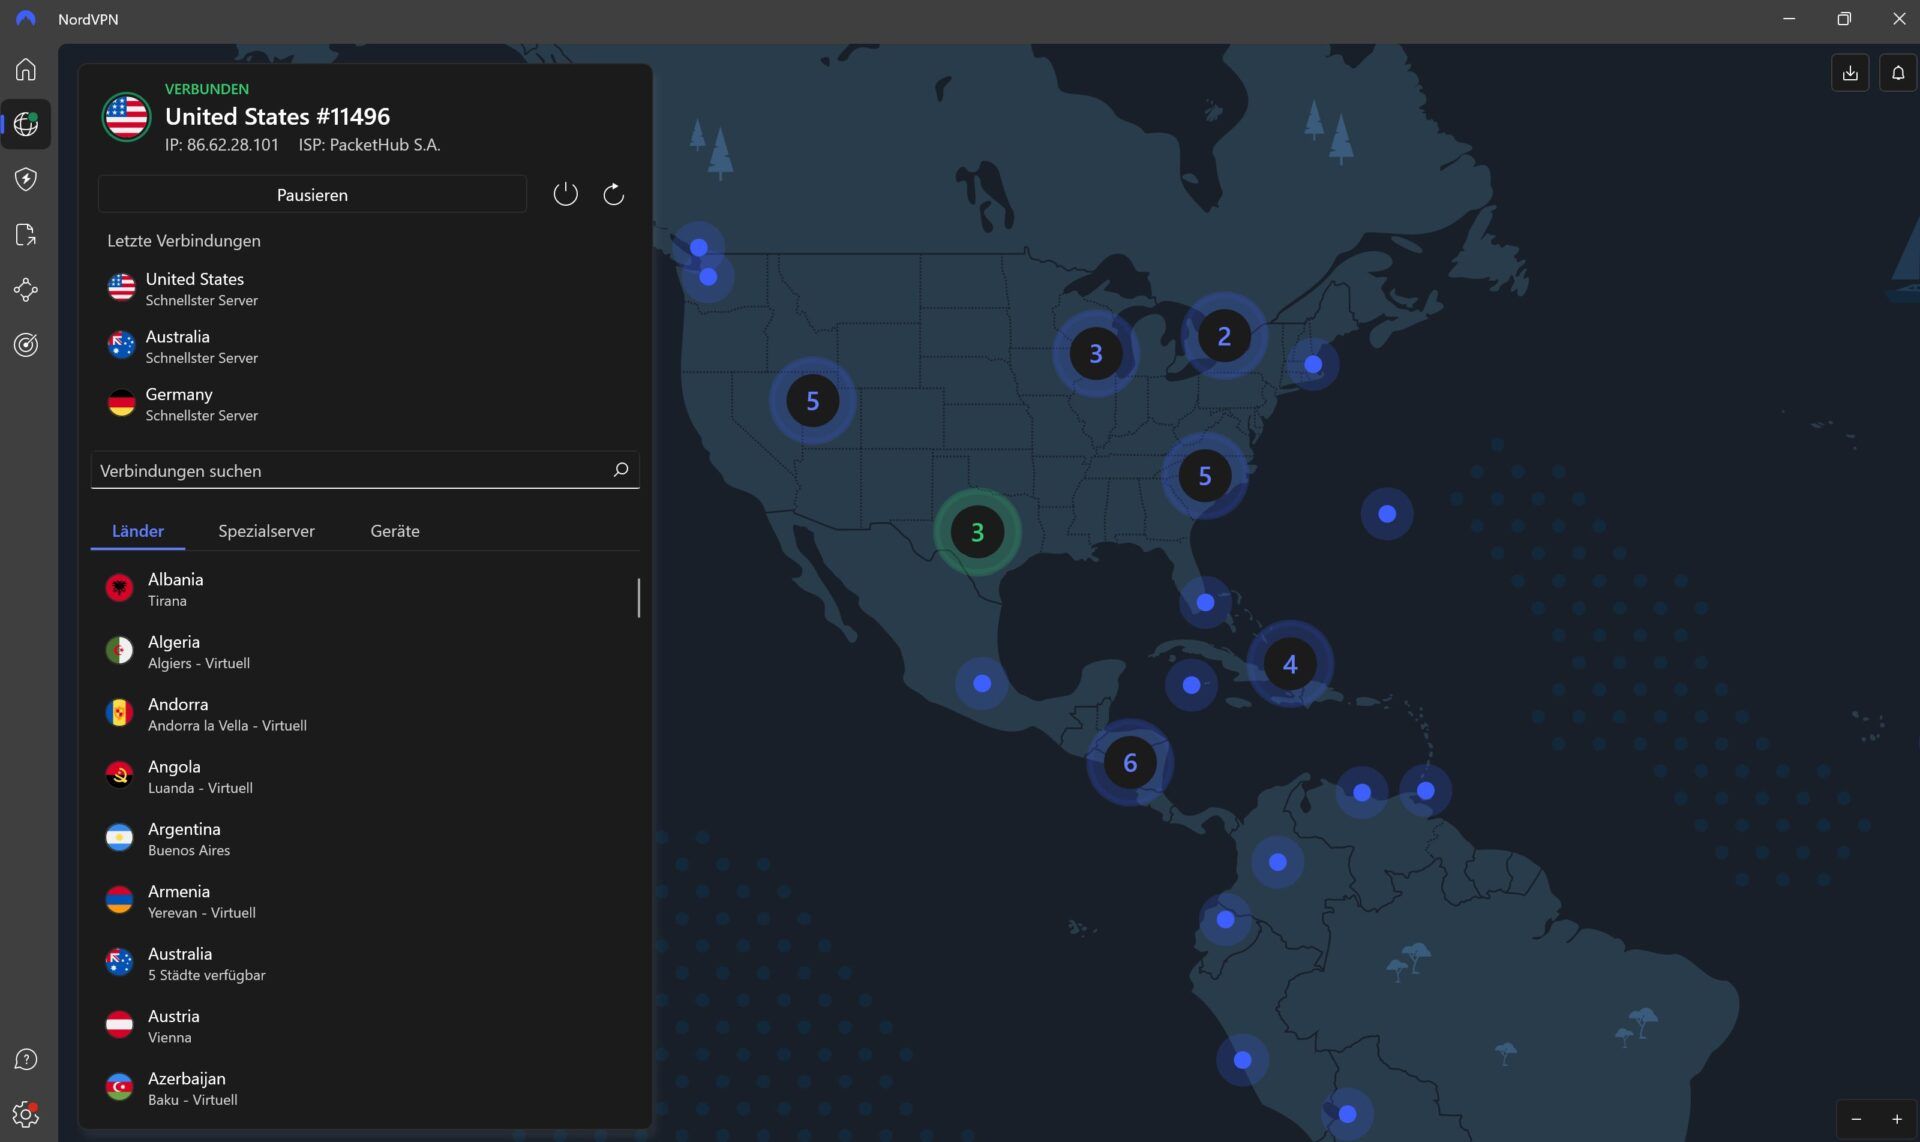The width and height of the screenshot is (1920, 1142).
Task: Select Azerbaijan Baku - Virtuell
Action: click(364, 1088)
